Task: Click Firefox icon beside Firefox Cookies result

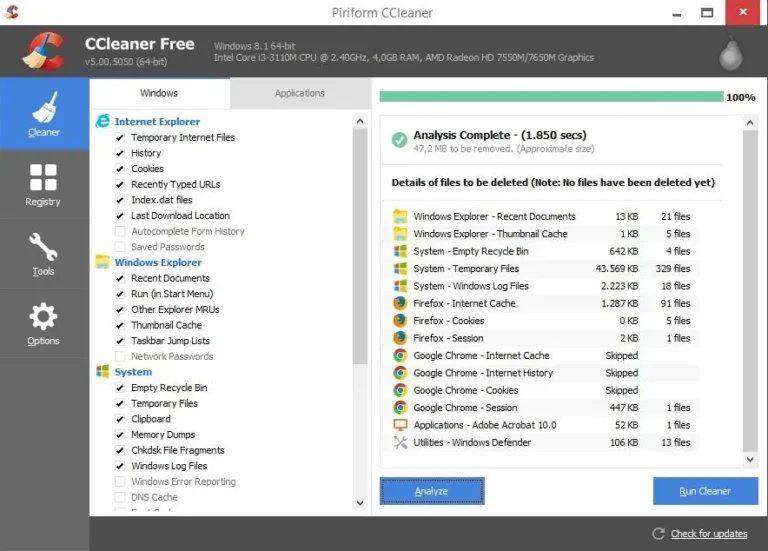Action: [x=400, y=320]
